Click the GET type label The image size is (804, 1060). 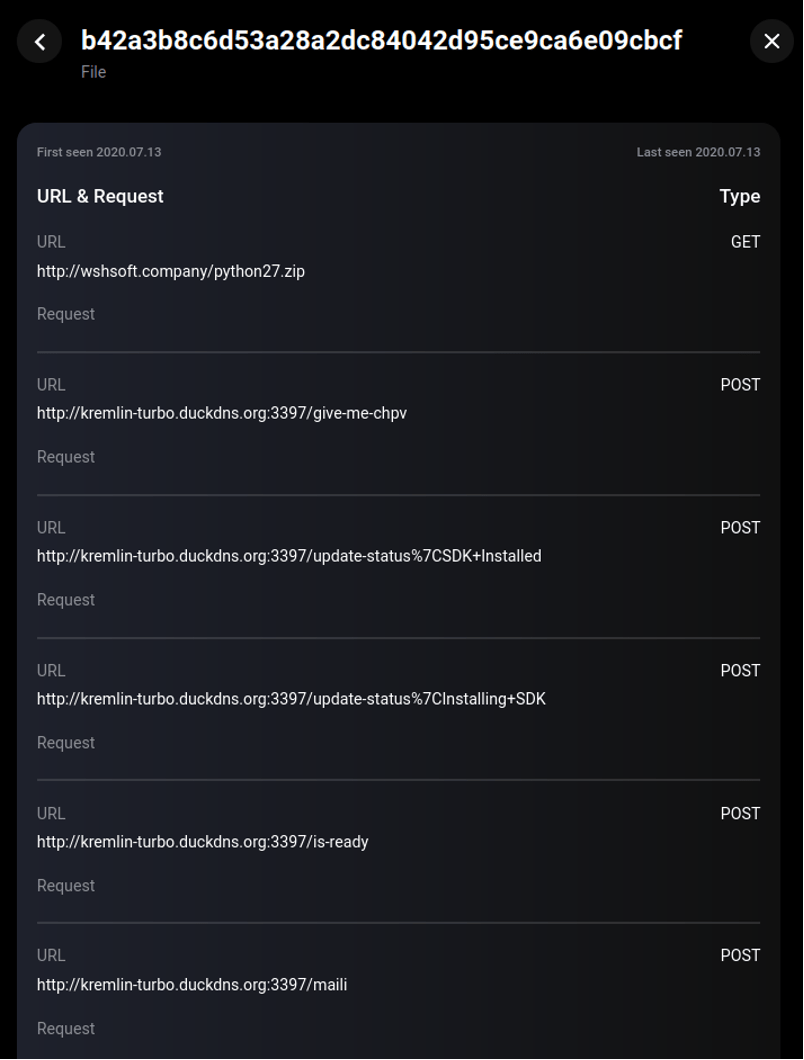click(745, 242)
